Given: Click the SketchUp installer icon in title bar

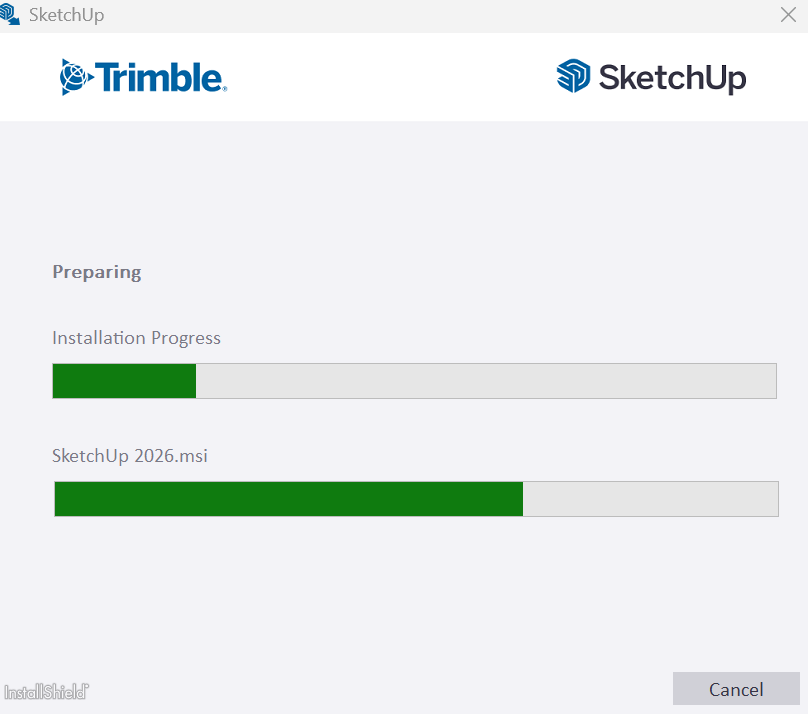Looking at the screenshot, I should [10, 14].
